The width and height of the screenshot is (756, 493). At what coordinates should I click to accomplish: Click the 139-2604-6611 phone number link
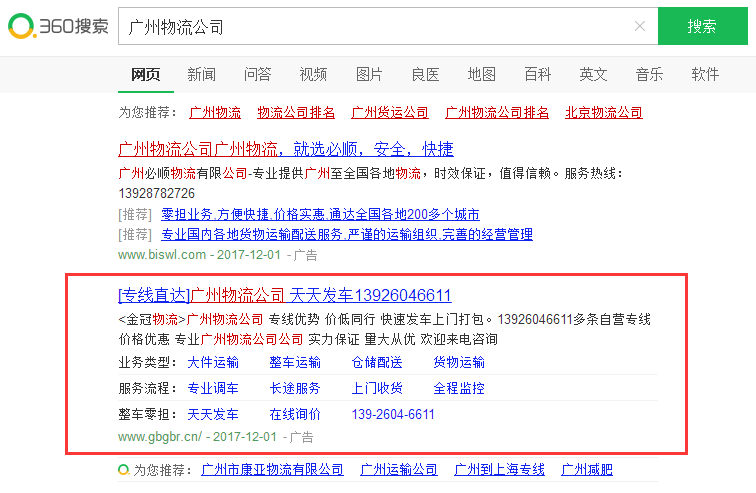coord(393,414)
